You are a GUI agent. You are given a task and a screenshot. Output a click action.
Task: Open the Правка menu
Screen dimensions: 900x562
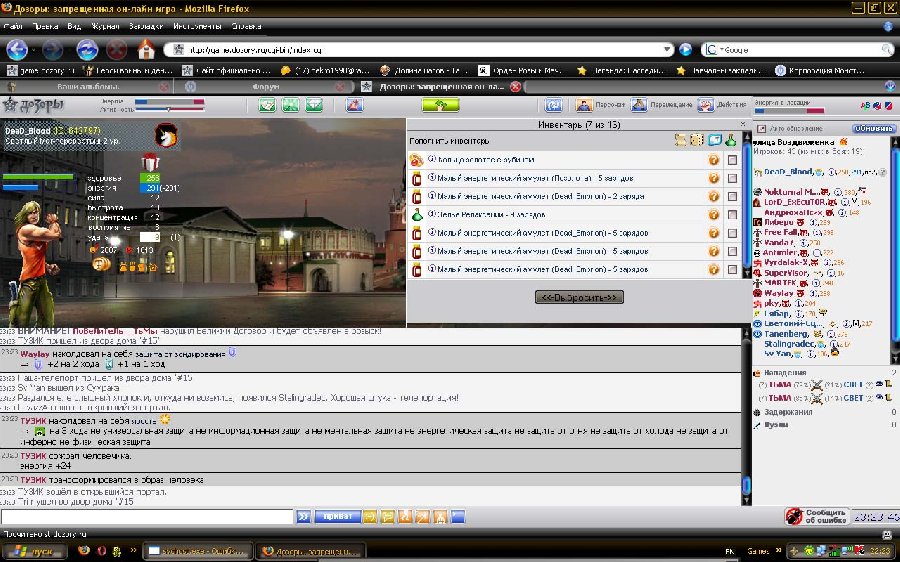pos(45,26)
